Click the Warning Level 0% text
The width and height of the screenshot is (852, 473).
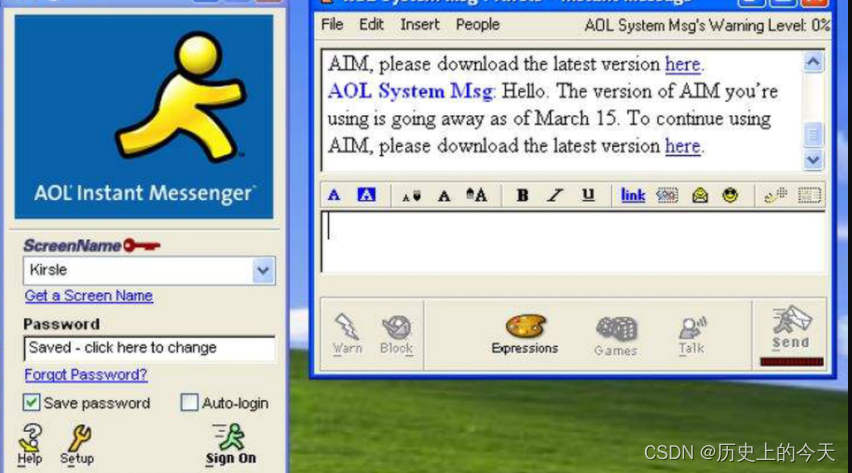pyautogui.click(x=707, y=25)
